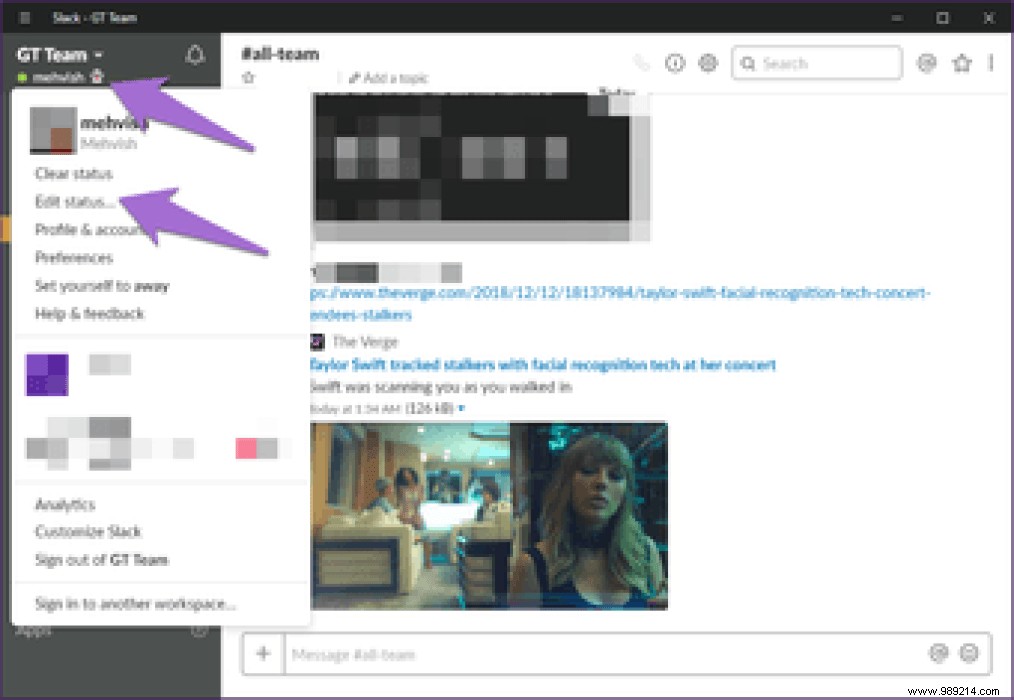Expand the download options arrow next to 126 kB
Screen dimensions: 1014x700
[x=460, y=407]
